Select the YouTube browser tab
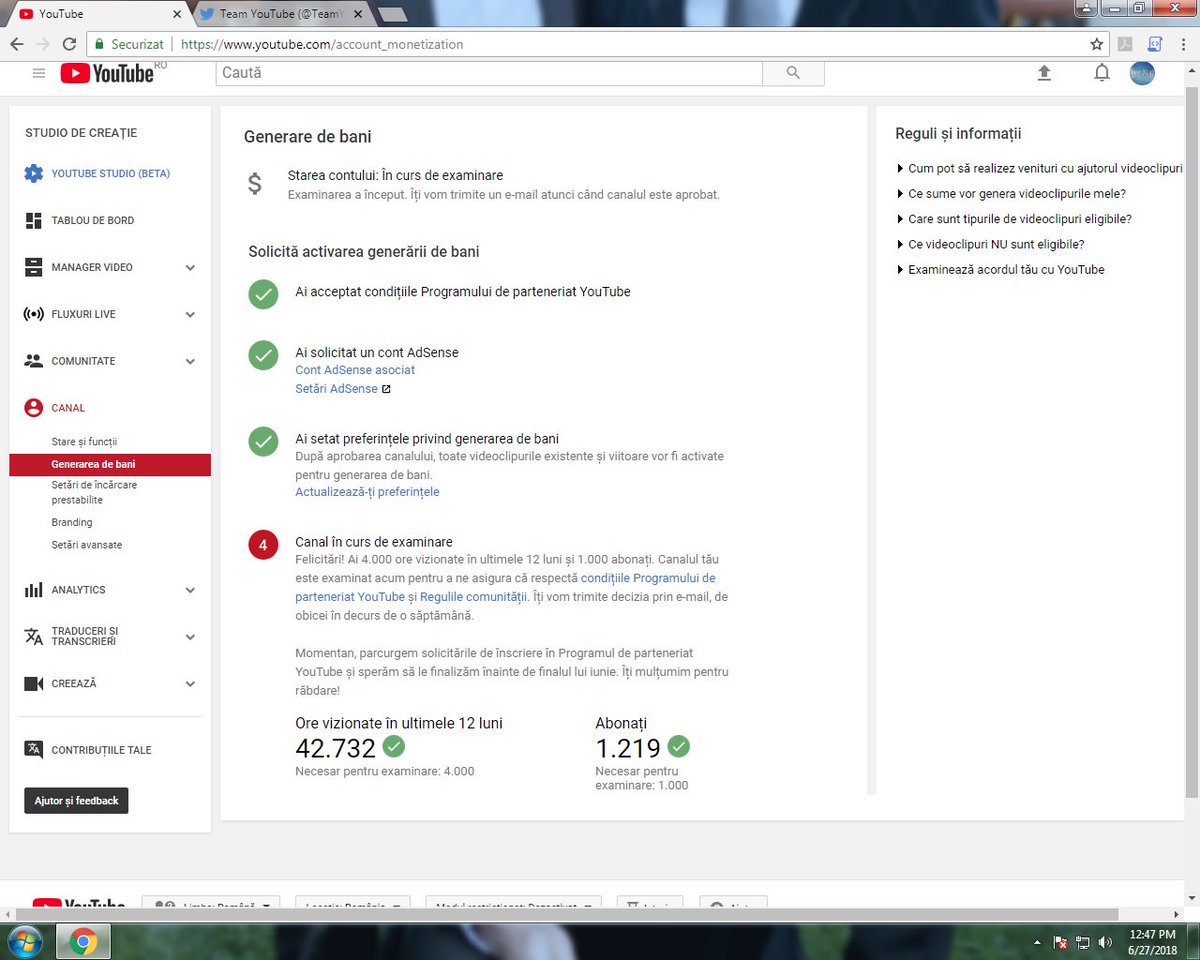This screenshot has width=1200, height=960. [97, 14]
